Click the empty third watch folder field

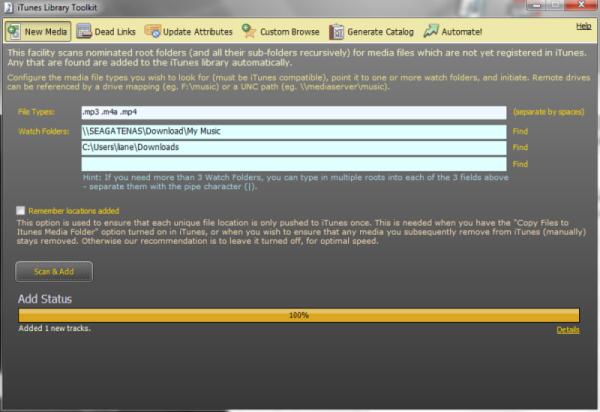293,163
